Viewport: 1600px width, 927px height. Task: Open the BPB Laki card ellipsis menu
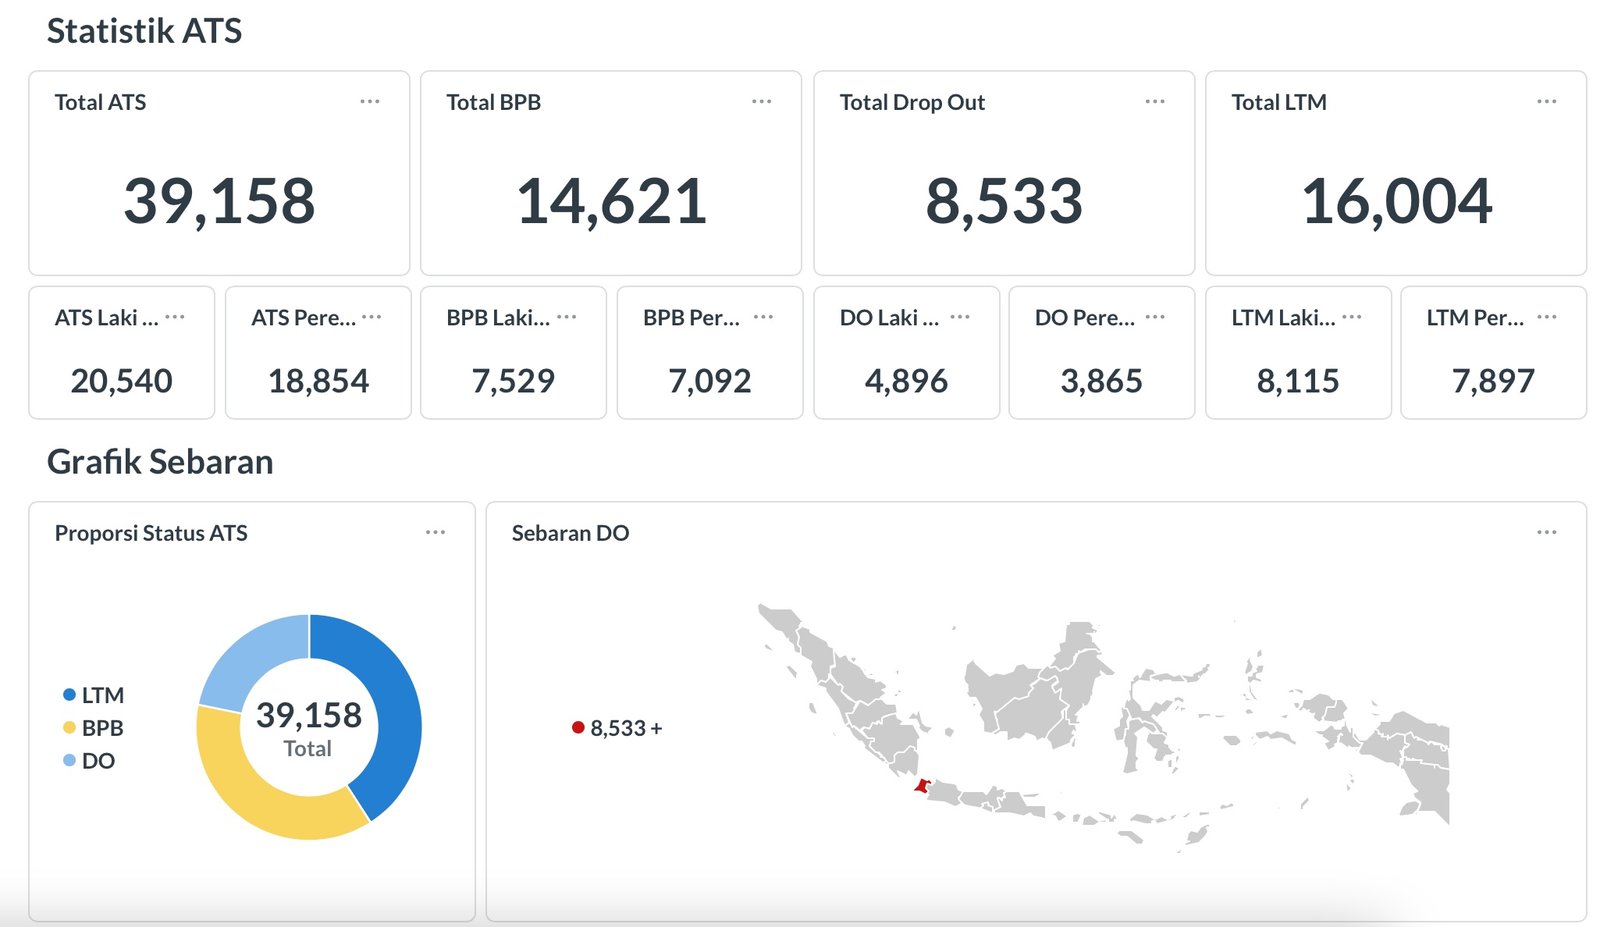click(567, 317)
